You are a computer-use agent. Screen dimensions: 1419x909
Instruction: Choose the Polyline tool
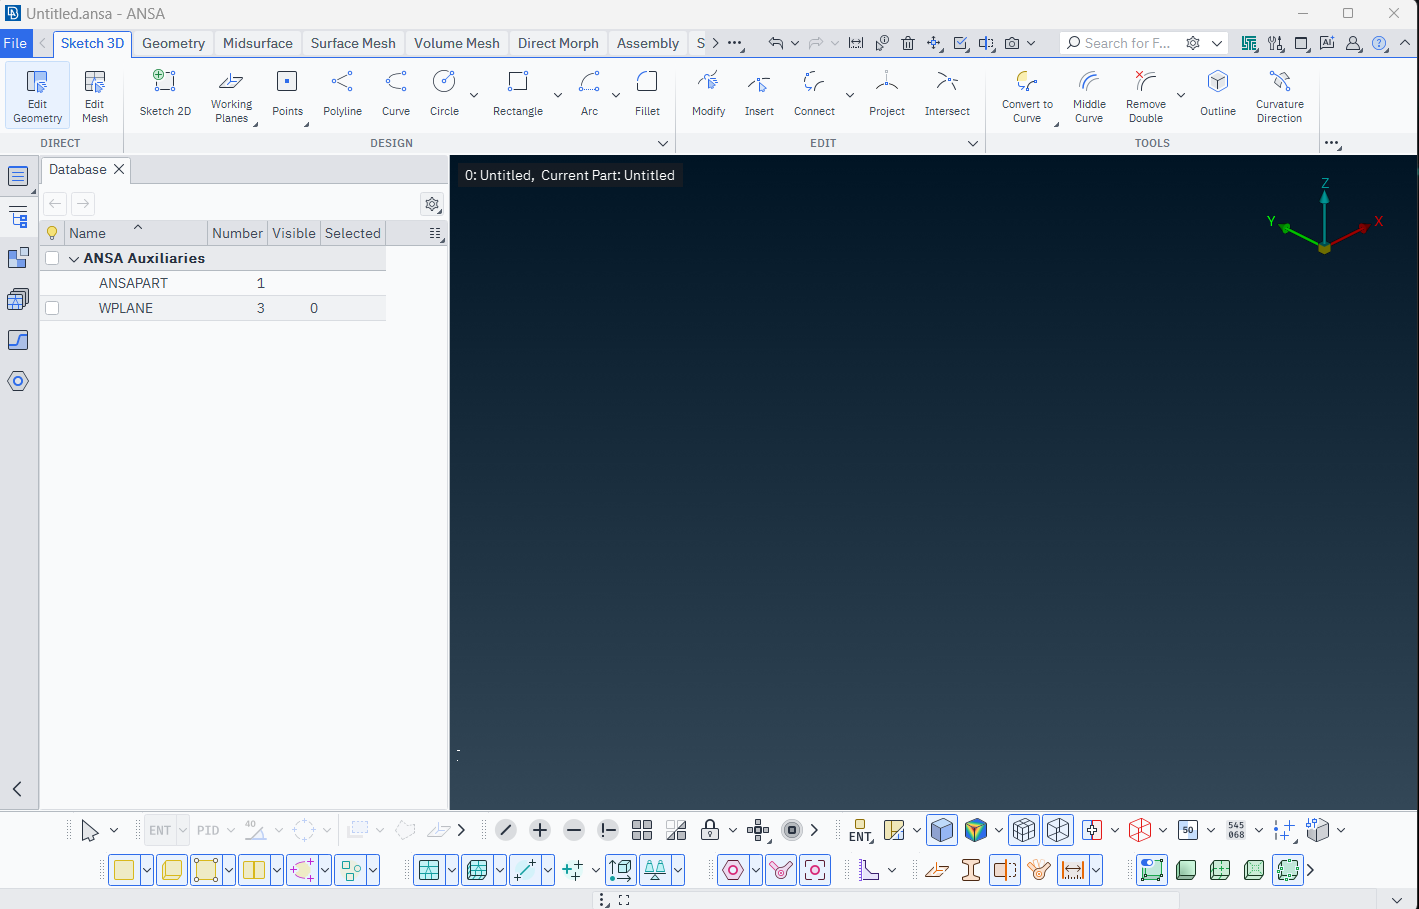[342, 94]
